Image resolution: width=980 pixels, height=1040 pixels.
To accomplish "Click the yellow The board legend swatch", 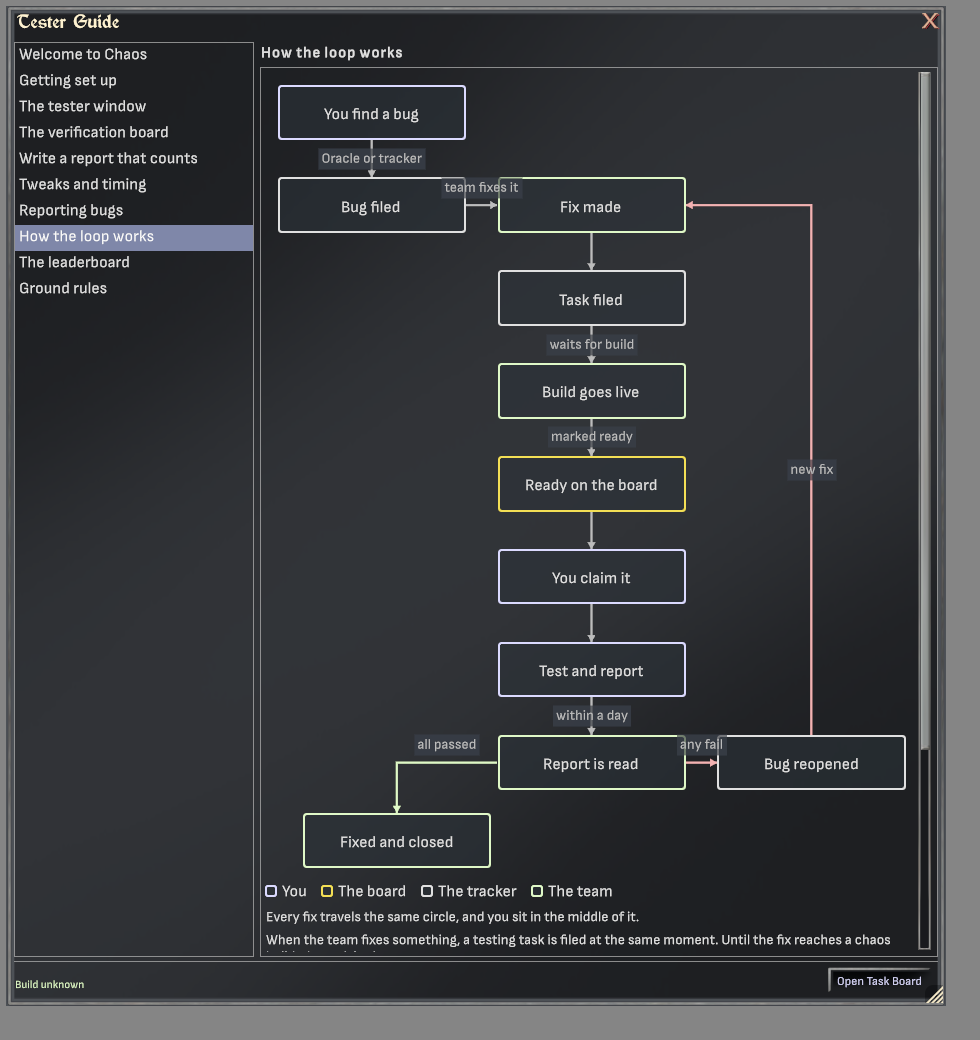I will point(327,891).
